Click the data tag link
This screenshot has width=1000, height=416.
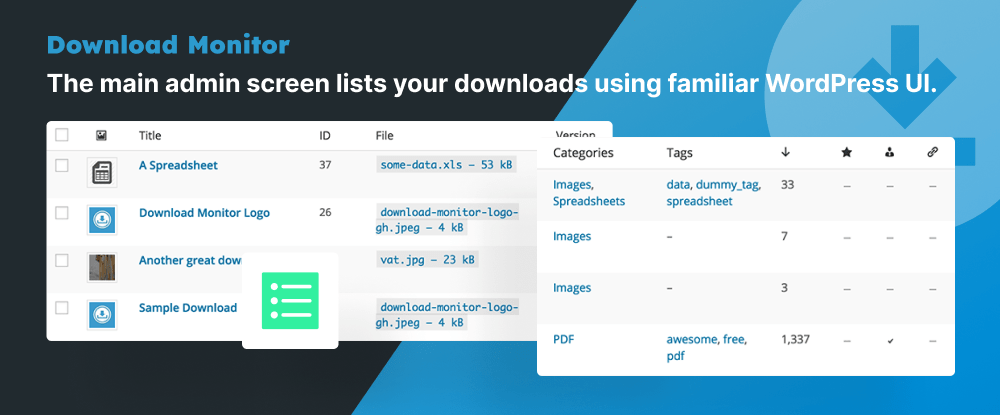[x=678, y=185]
